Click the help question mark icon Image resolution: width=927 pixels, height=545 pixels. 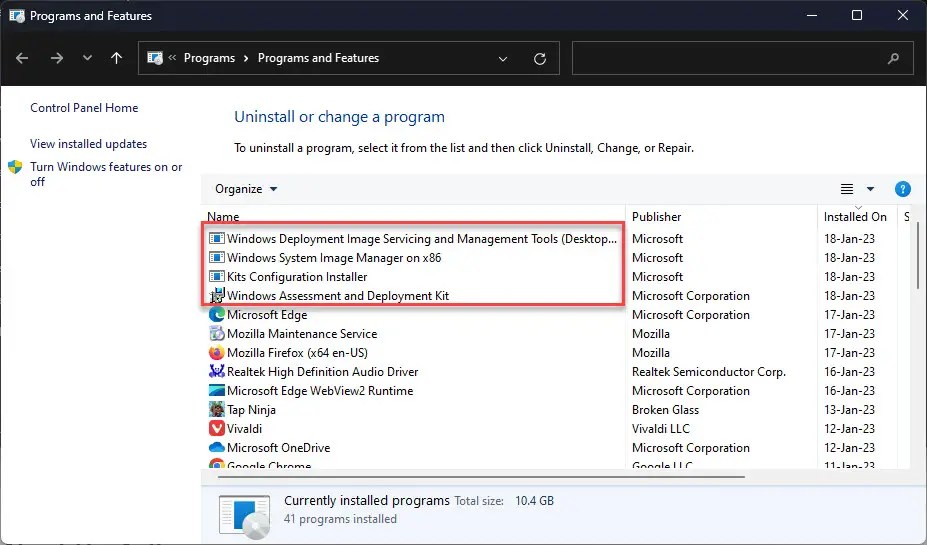[x=902, y=189]
